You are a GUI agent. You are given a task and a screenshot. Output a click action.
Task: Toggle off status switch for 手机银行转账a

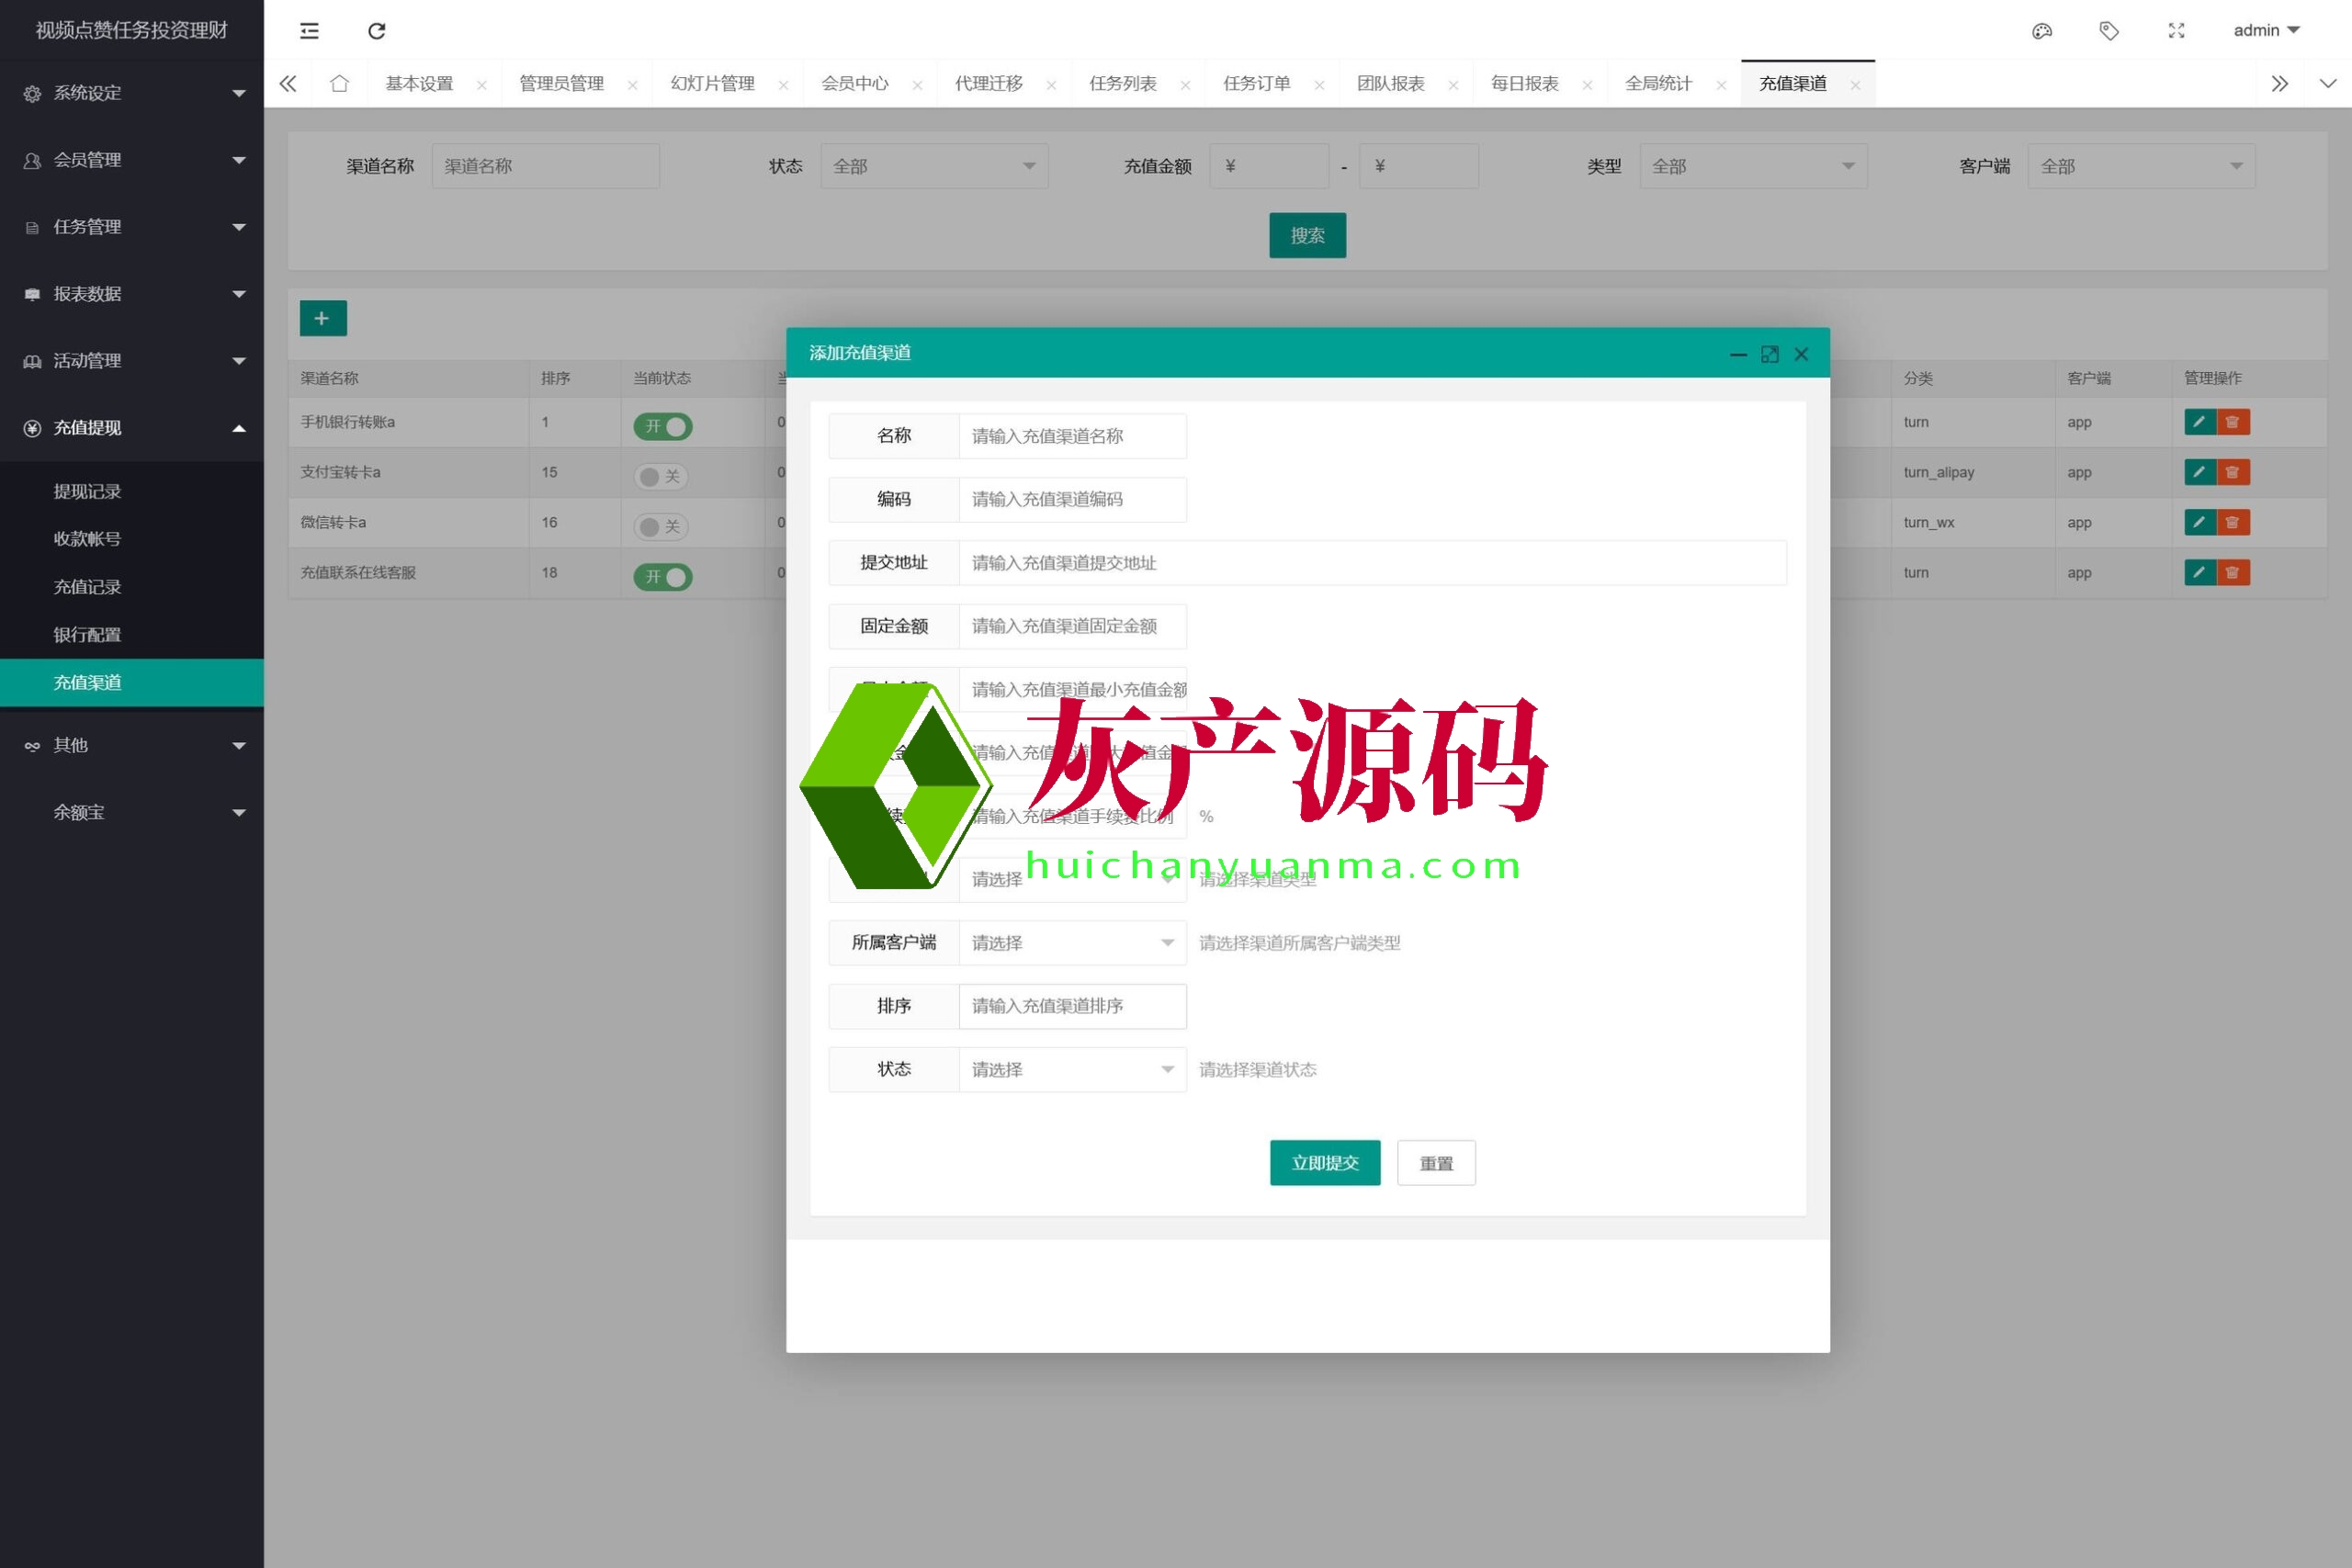tap(662, 427)
